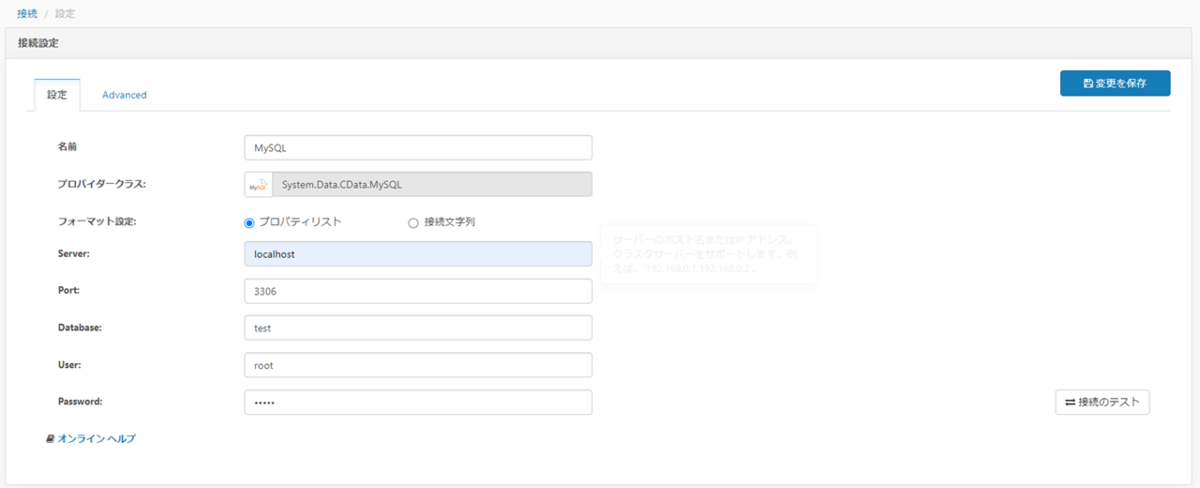Viewport: 1200px width, 488px height.
Task: Click the book icon beside オンライン ヘルプ
Action: pyautogui.click(x=50, y=438)
